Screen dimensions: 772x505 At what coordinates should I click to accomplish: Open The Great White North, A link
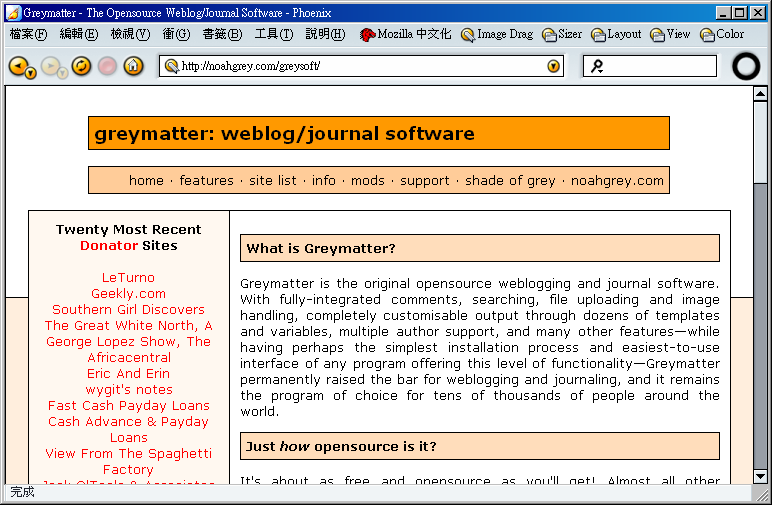click(x=128, y=326)
